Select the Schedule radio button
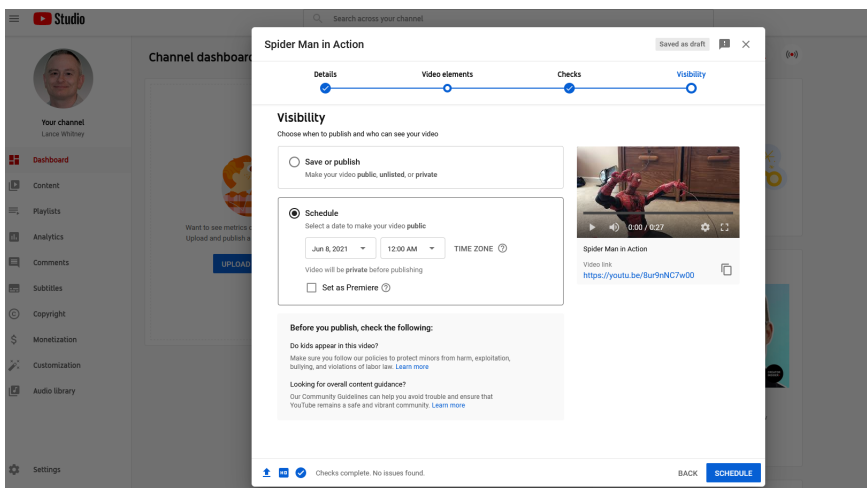This screenshot has width=867, height=488. pos(295,213)
